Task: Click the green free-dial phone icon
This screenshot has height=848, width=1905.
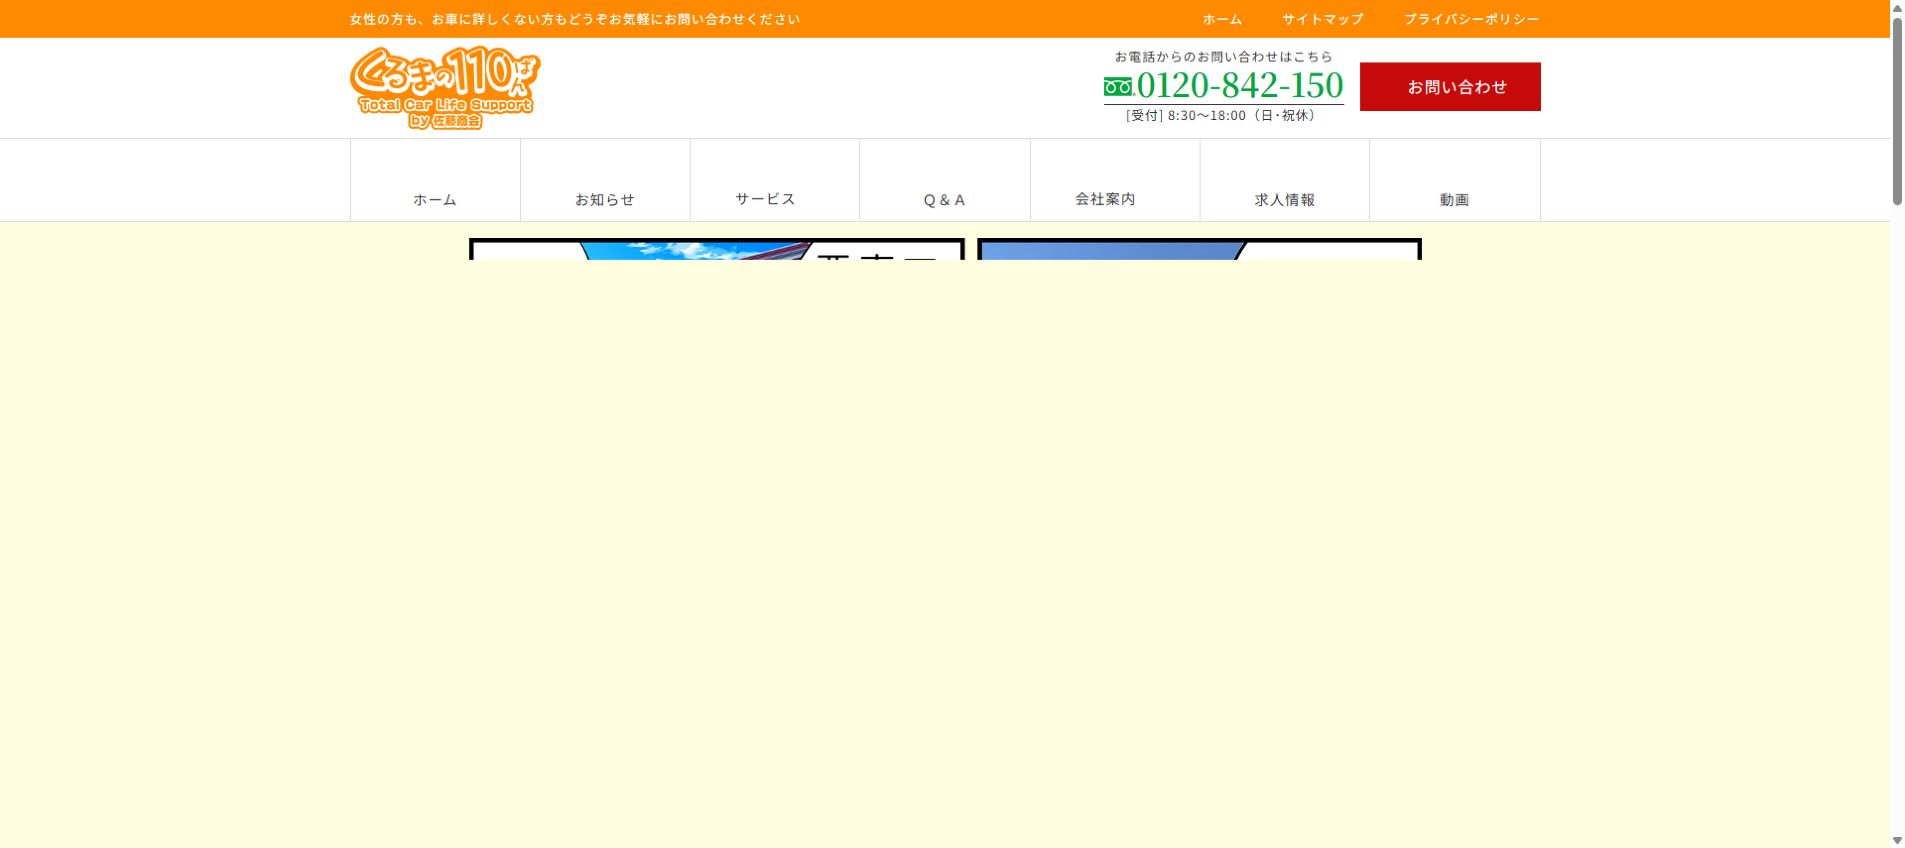Action: pyautogui.click(x=1118, y=87)
